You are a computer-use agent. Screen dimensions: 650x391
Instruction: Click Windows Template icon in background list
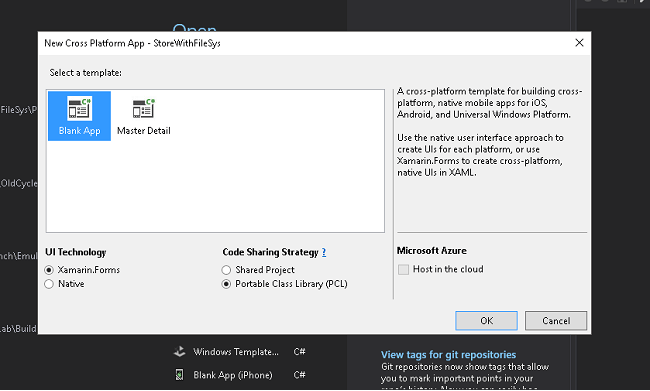(x=179, y=352)
